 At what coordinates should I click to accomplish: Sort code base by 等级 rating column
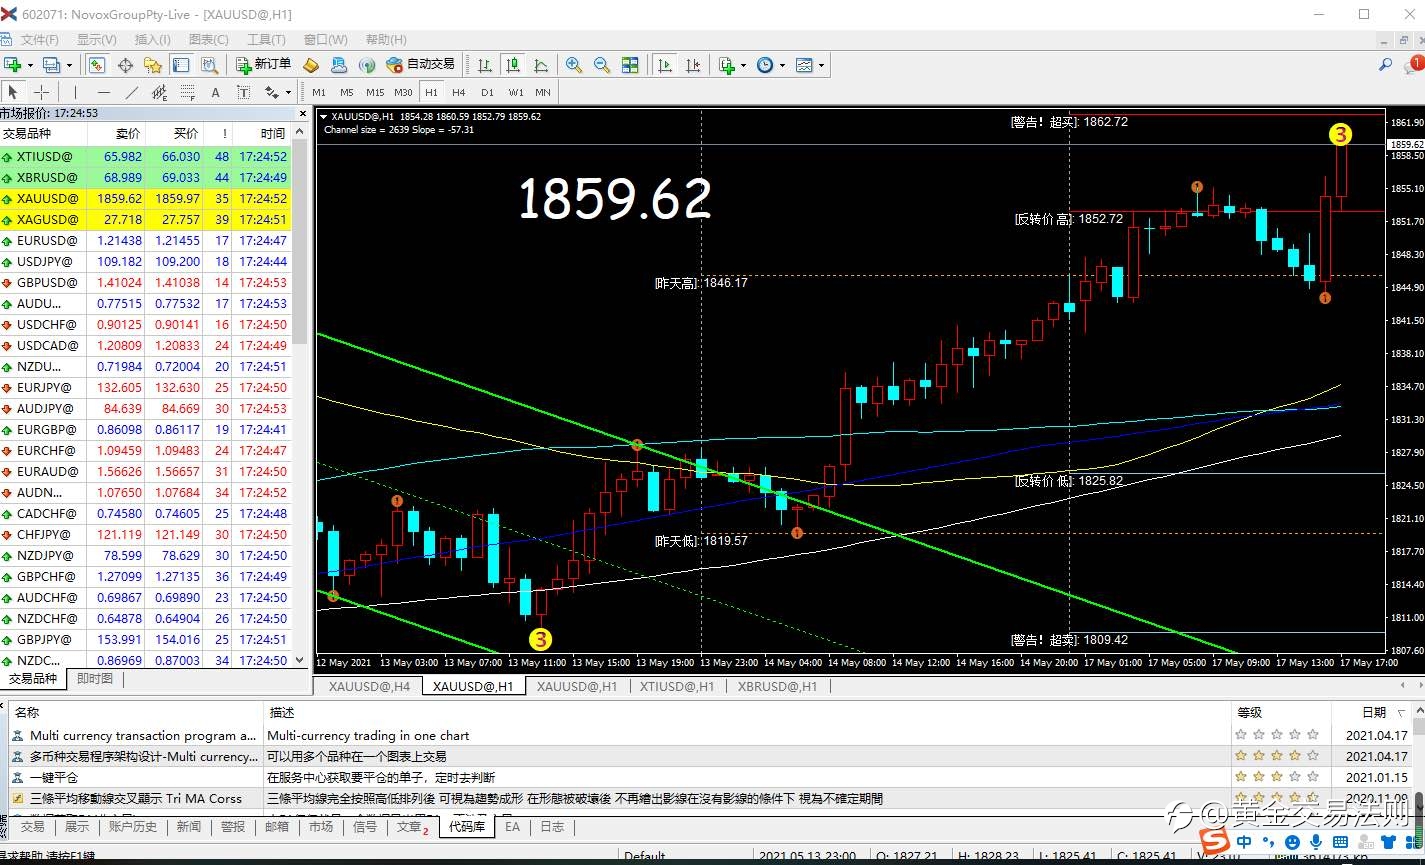(1280, 712)
